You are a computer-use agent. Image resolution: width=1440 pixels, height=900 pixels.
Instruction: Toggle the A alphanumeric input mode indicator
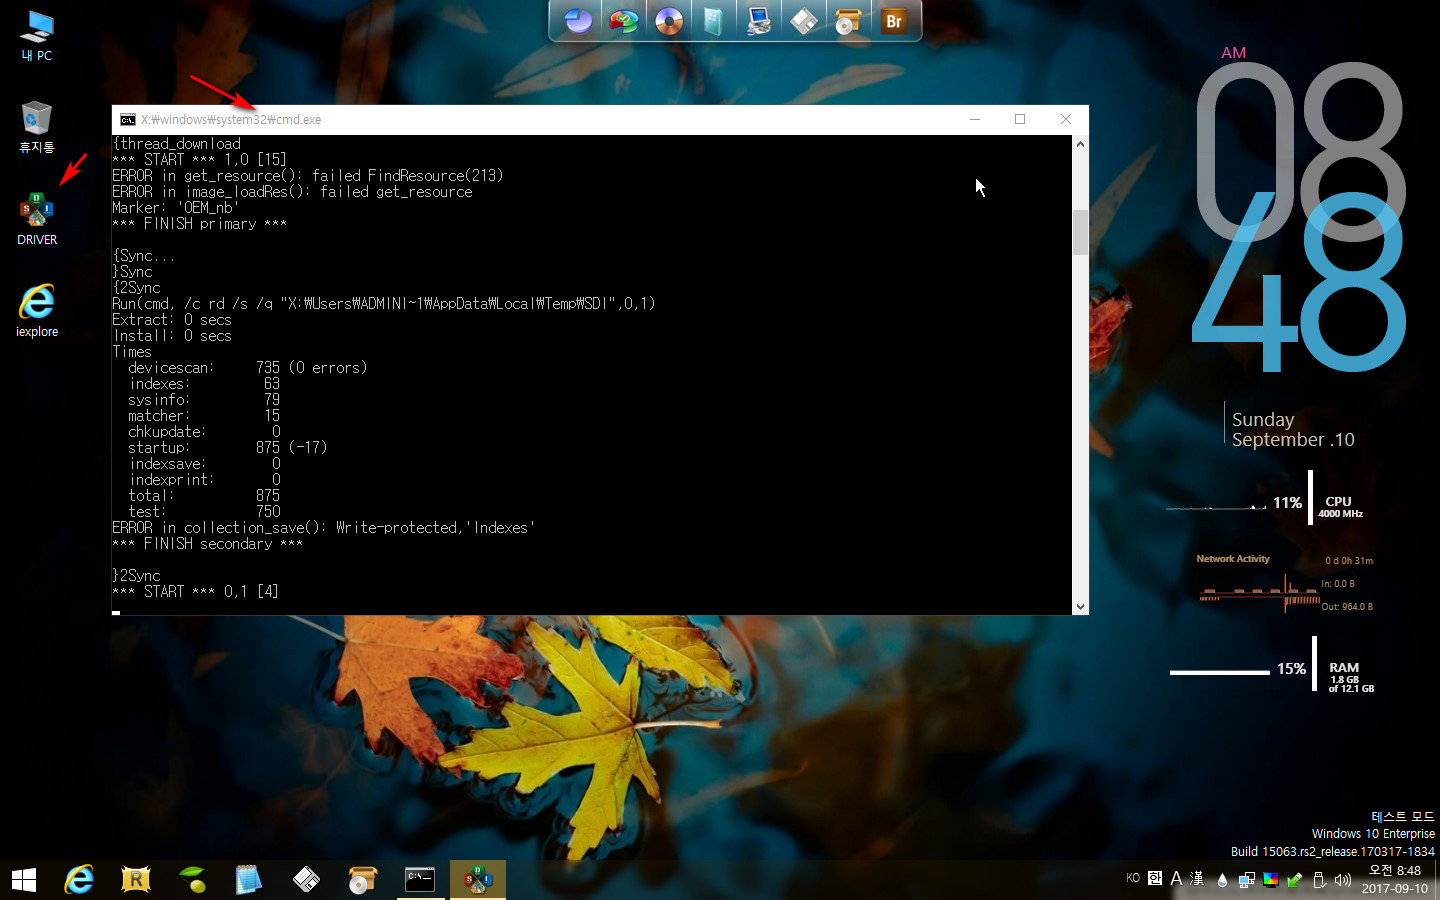(x=1176, y=878)
